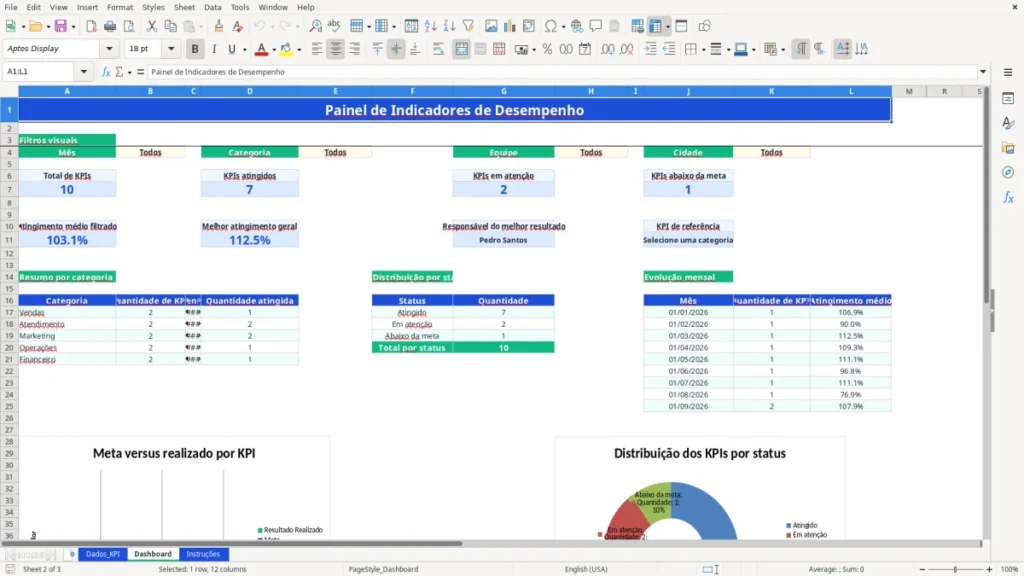Image resolution: width=1024 pixels, height=576 pixels.
Task: Click the Format as Percent icon
Action: 547,49
